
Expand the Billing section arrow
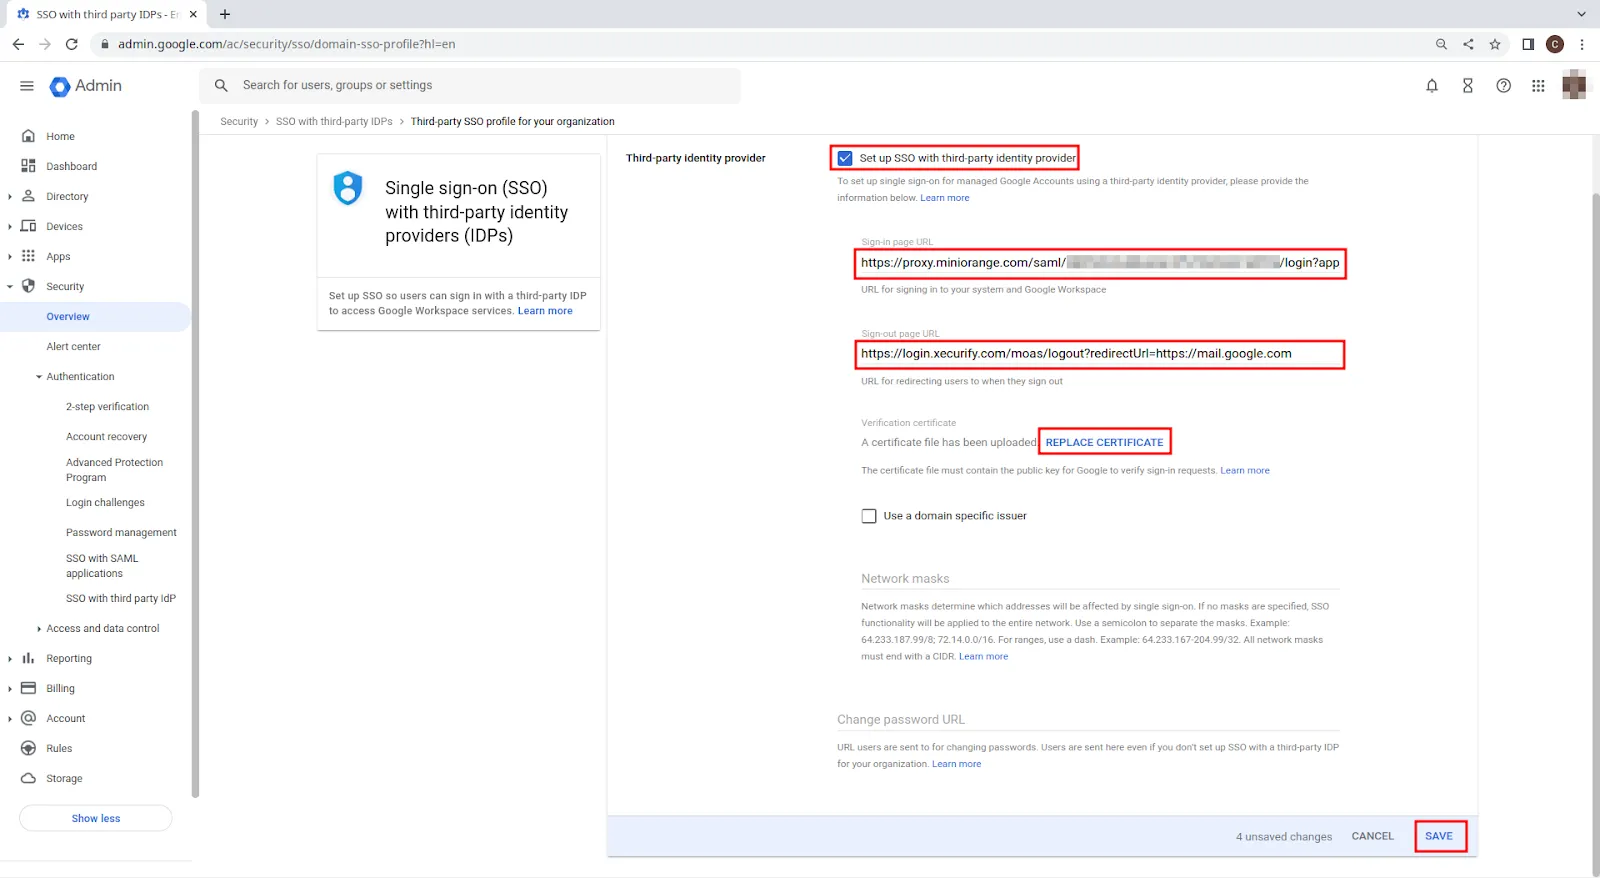click(10, 689)
